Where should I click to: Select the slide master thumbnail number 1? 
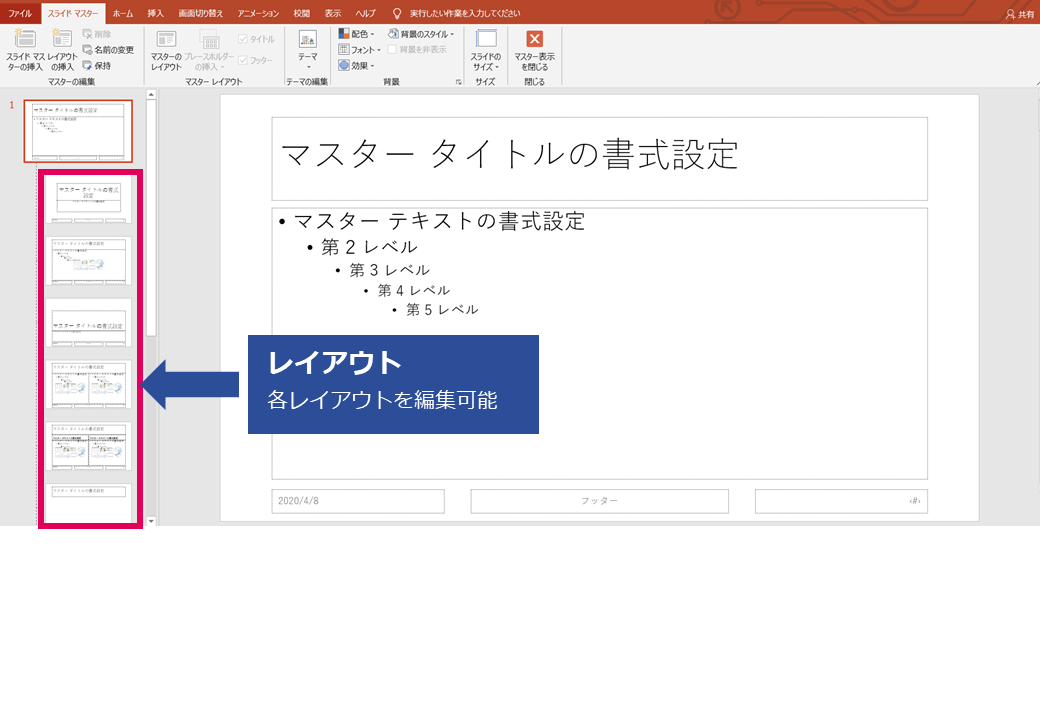point(78,131)
